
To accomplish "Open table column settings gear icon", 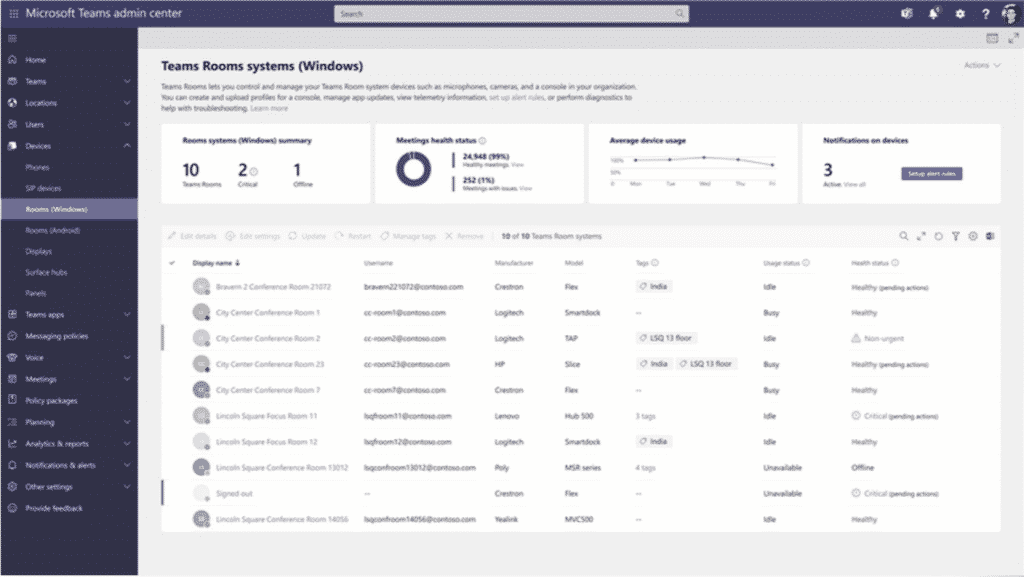I will point(973,237).
